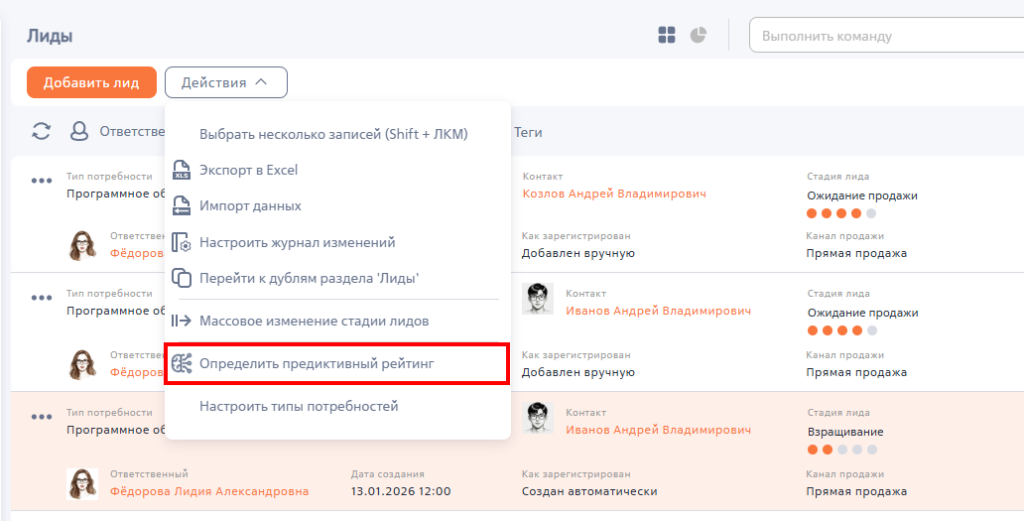This screenshot has height=521, width=1024.
Task: Select Массовое изменение стадии лидов
Action: coord(314,321)
